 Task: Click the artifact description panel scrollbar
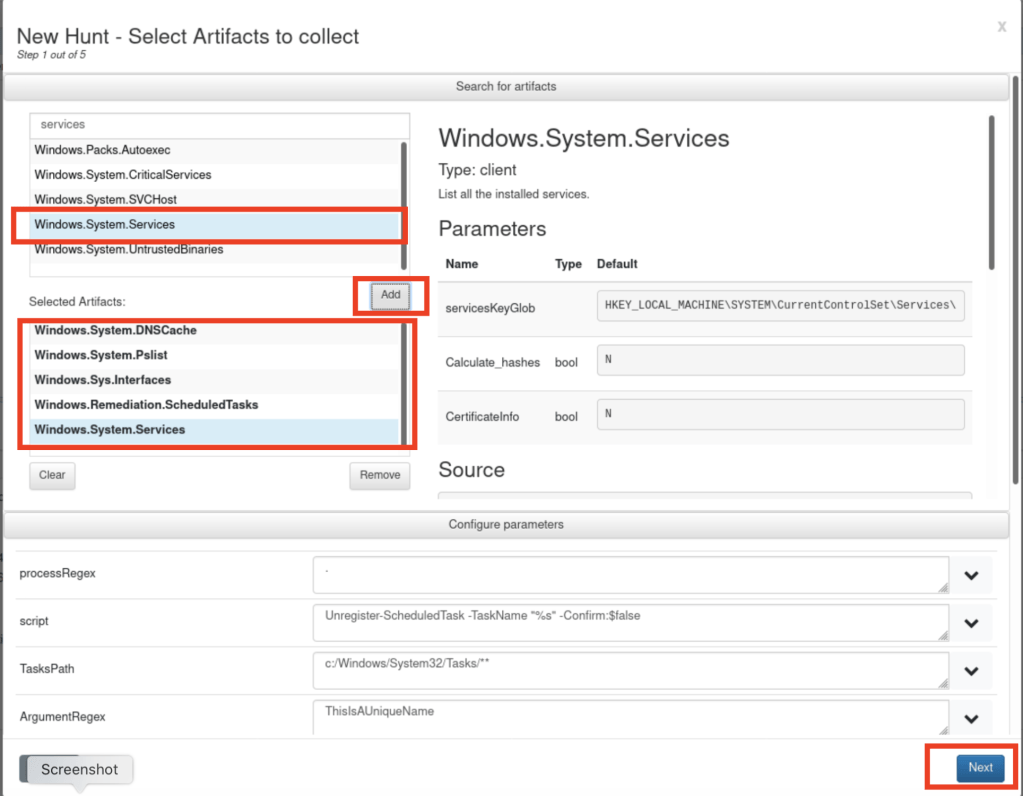[x=991, y=190]
